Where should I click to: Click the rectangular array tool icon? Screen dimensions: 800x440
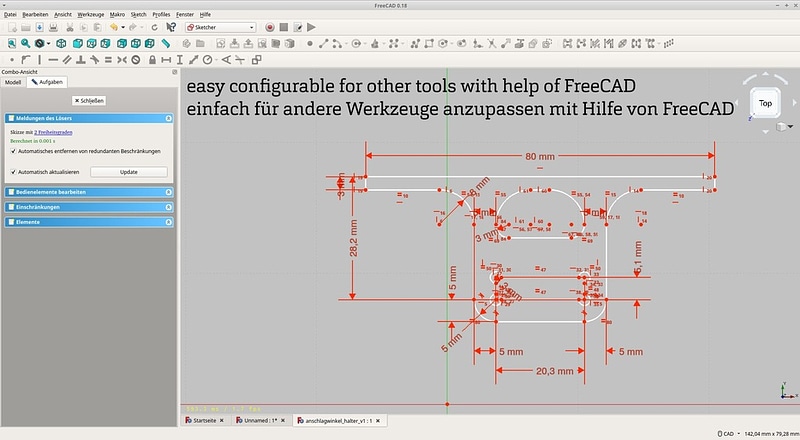click(668, 43)
